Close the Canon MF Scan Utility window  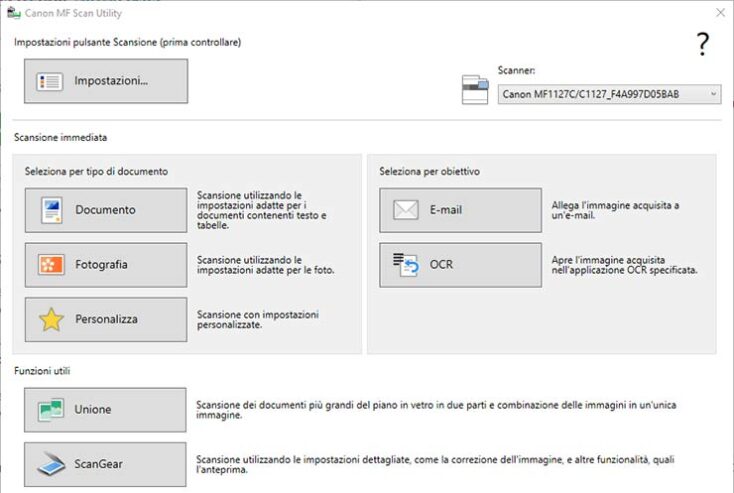pos(719,13)
